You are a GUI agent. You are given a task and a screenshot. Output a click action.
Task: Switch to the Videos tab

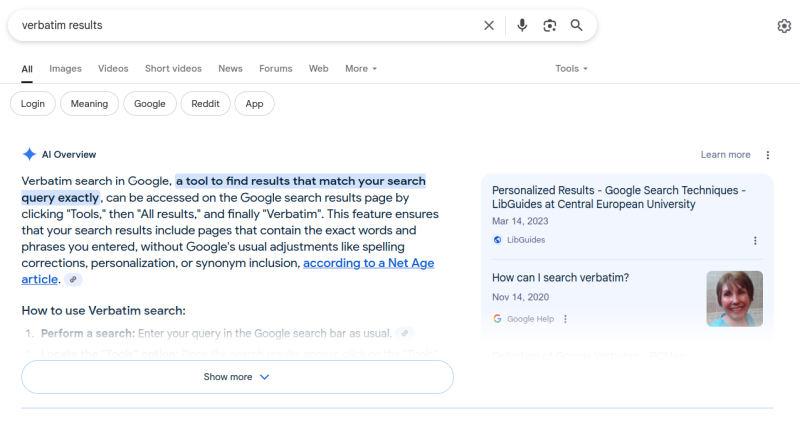click(x=113, y=68)
